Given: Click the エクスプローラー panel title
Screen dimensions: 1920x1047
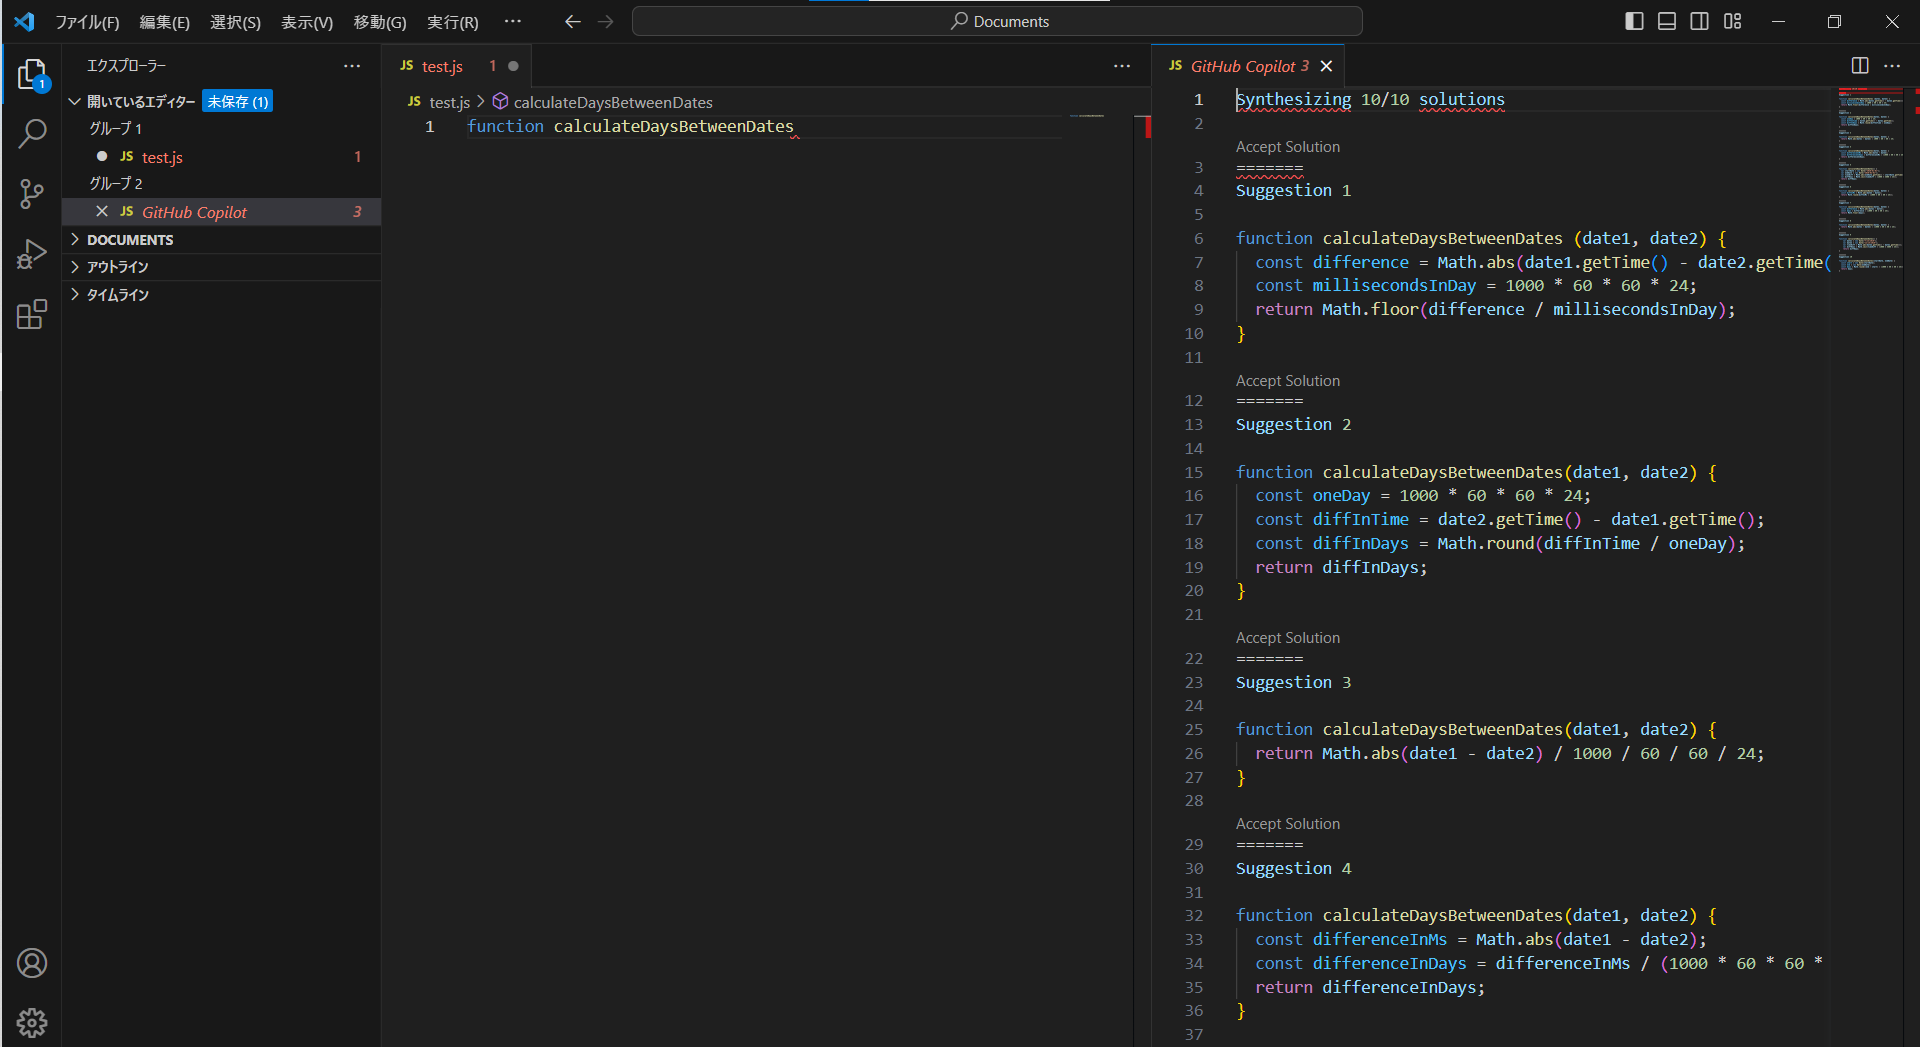Looking at the screenshot, I should (126, 66).
